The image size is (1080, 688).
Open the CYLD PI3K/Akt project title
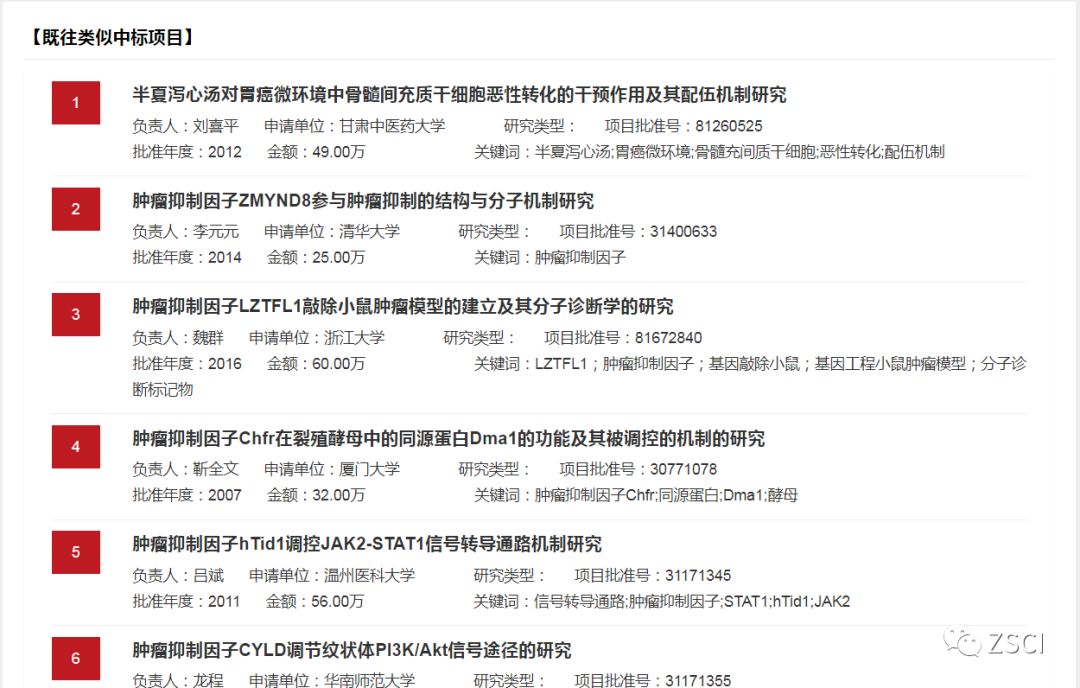point(352,651)
